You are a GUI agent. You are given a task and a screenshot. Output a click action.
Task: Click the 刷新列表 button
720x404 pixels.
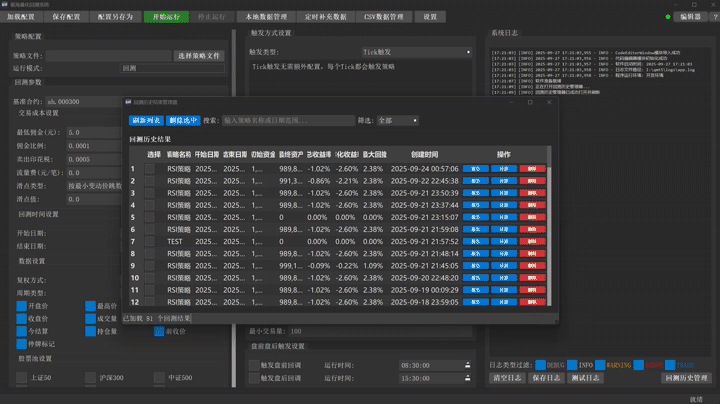146,120
